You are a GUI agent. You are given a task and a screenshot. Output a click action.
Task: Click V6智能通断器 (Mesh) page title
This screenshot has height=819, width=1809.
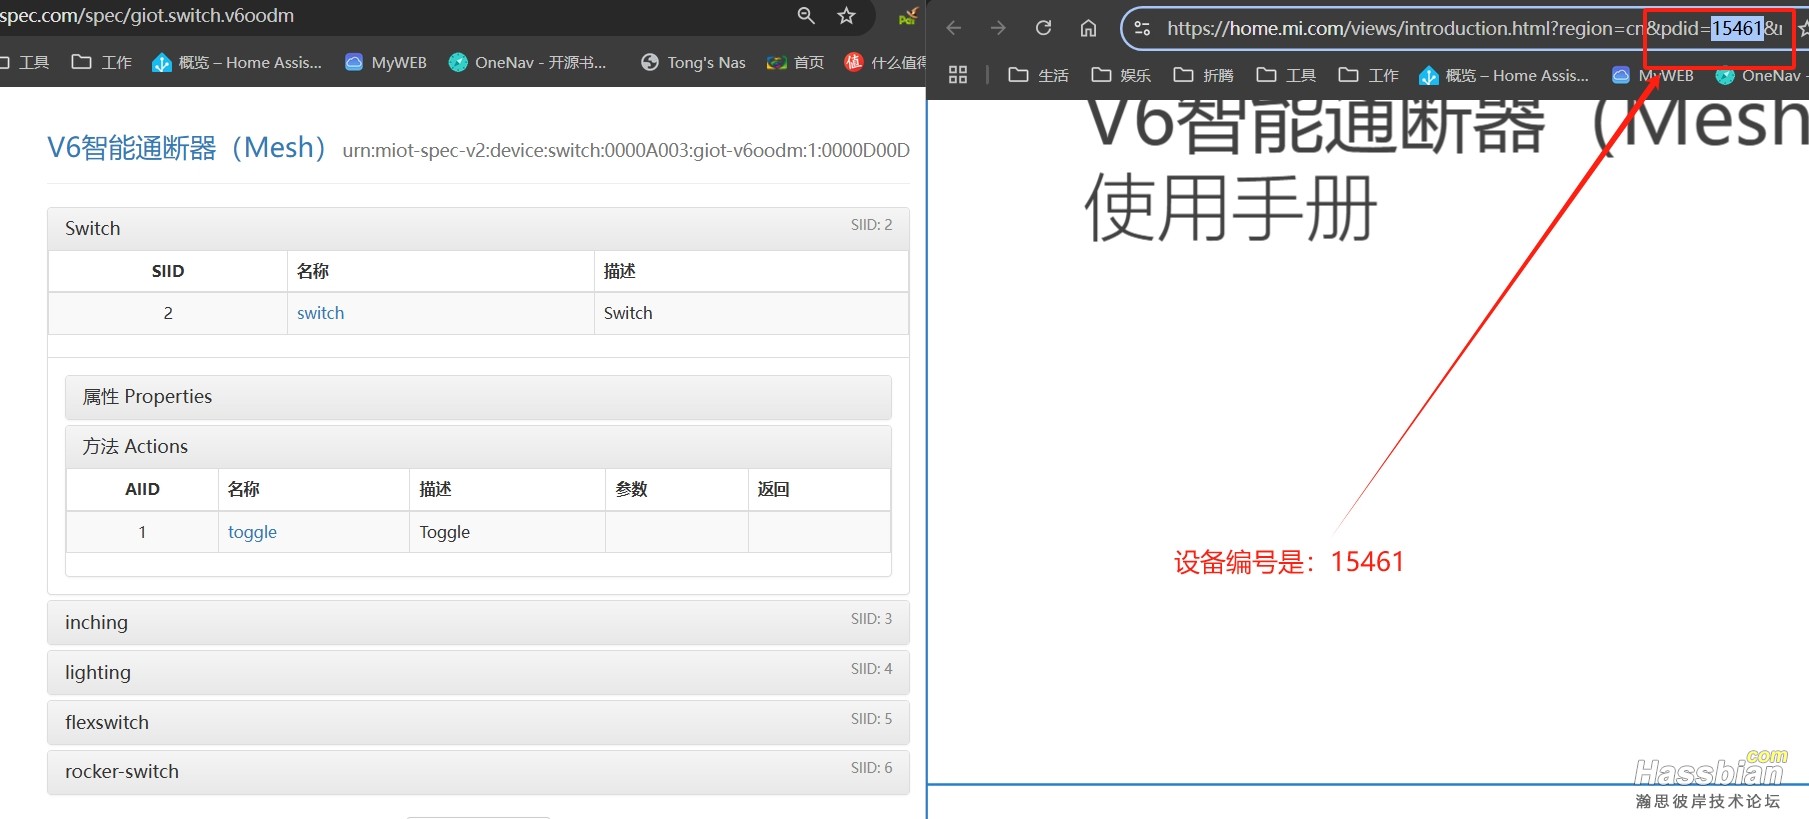tap(188, 148)
